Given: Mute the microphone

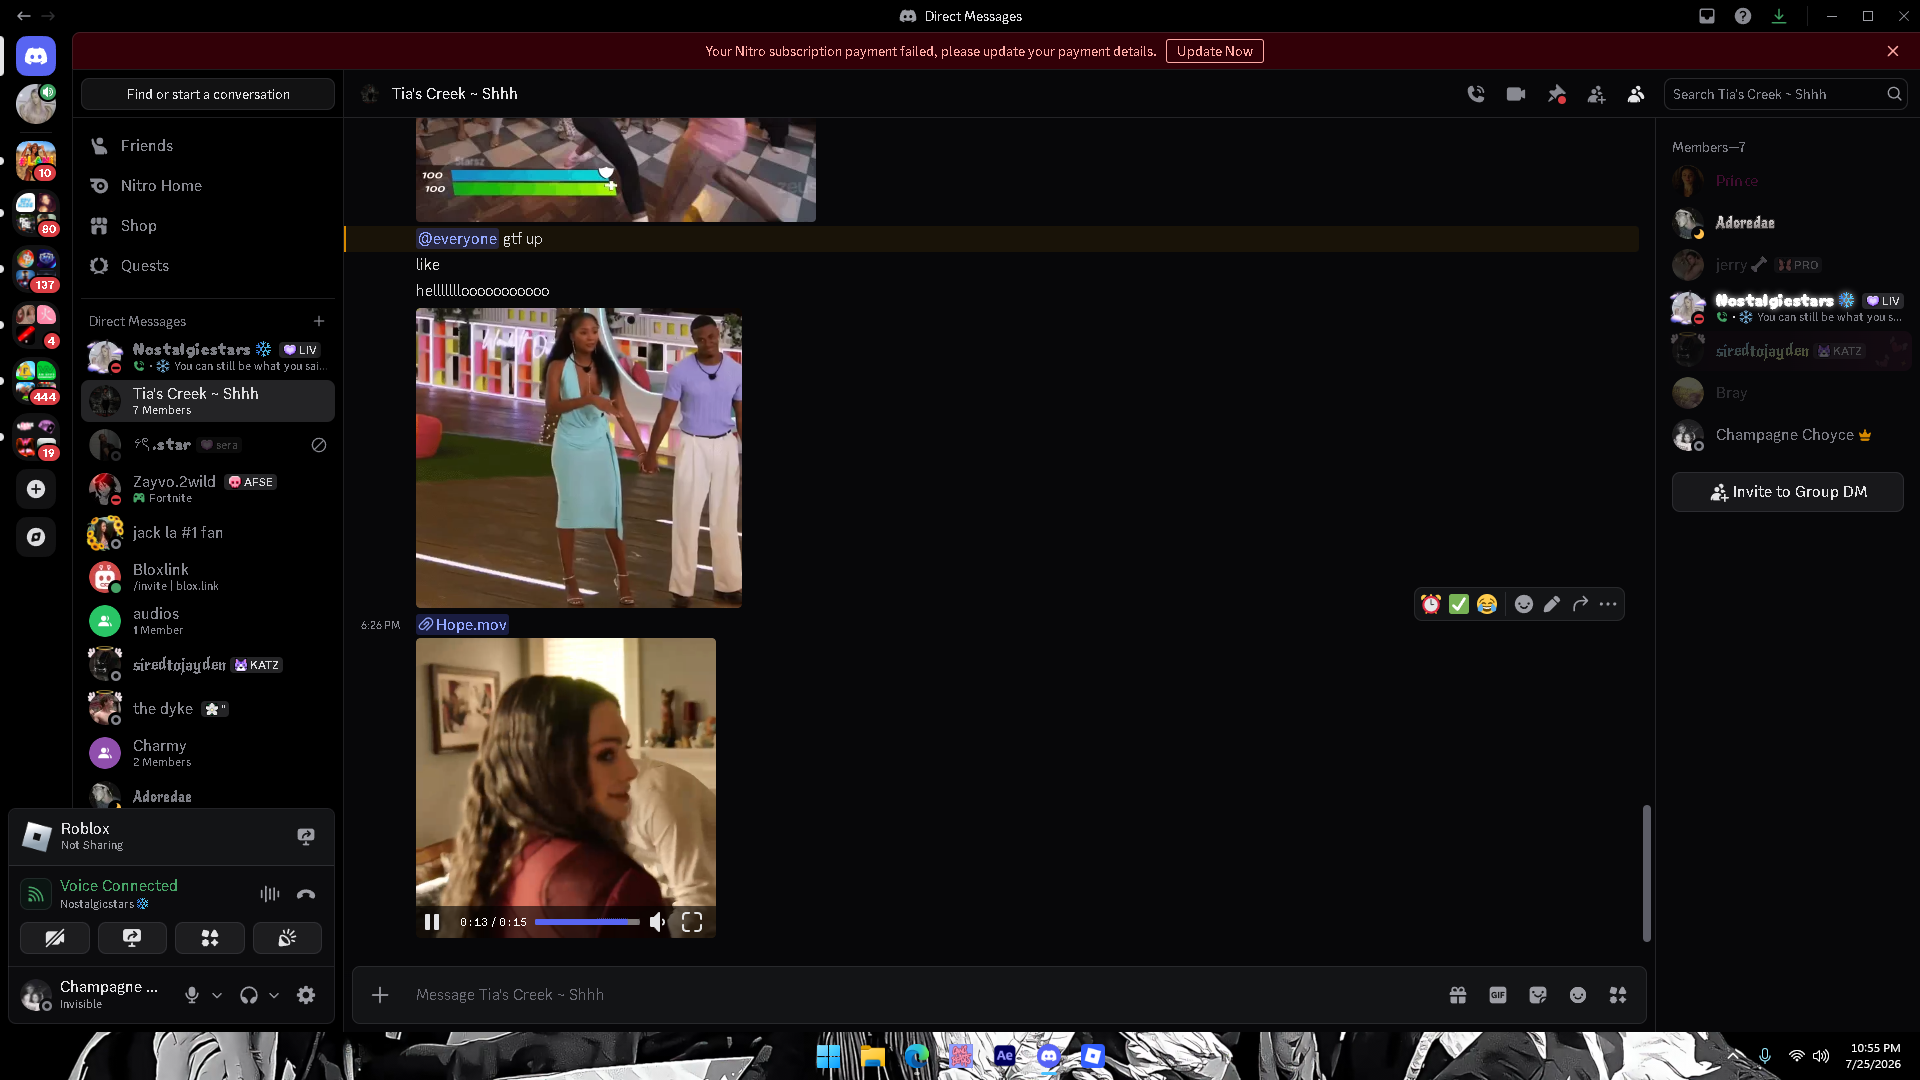Looking at the screenshot, I should click(192, 995).
